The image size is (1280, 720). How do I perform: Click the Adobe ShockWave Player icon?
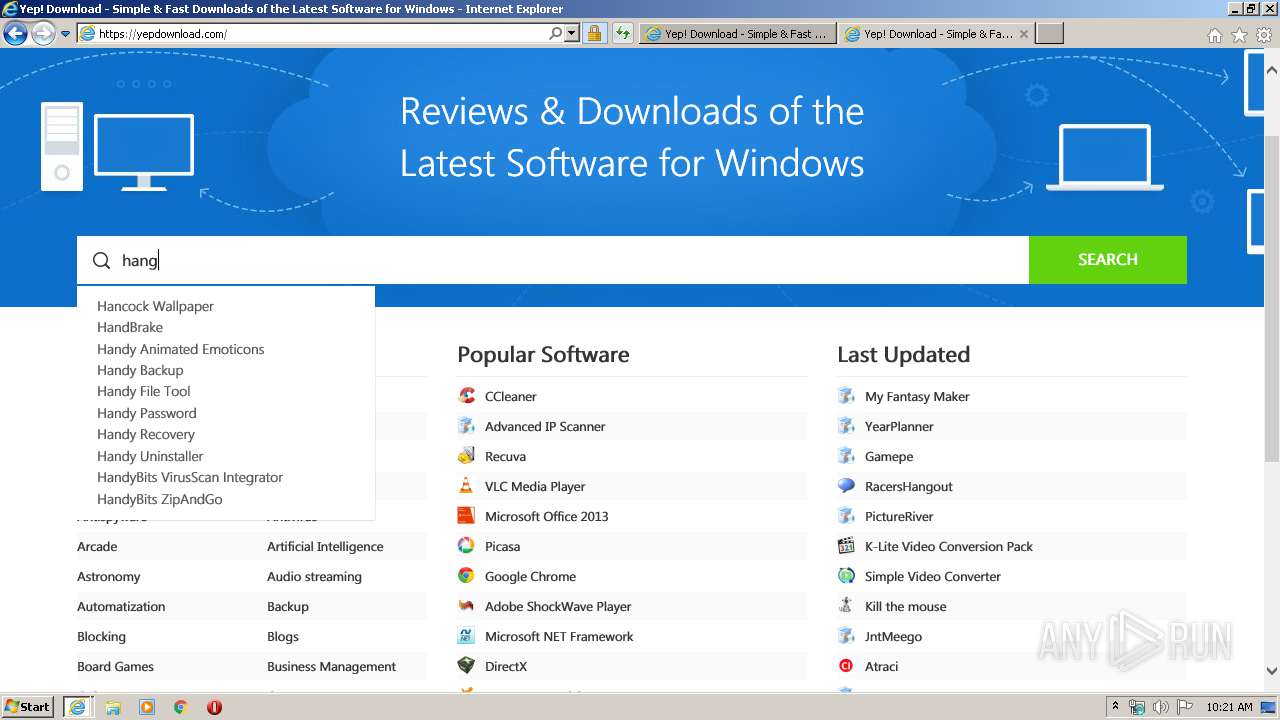click(x=466, y=606)
